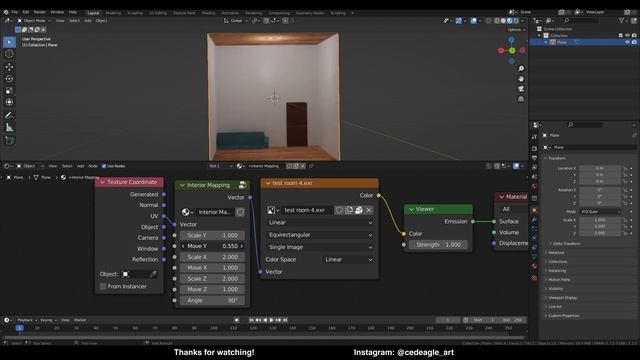Image resolution: width=640 pixels, height=360 pixels.
Task: Open the Linear interpolation dropdown in image node
Action: (x=320, y=222)
